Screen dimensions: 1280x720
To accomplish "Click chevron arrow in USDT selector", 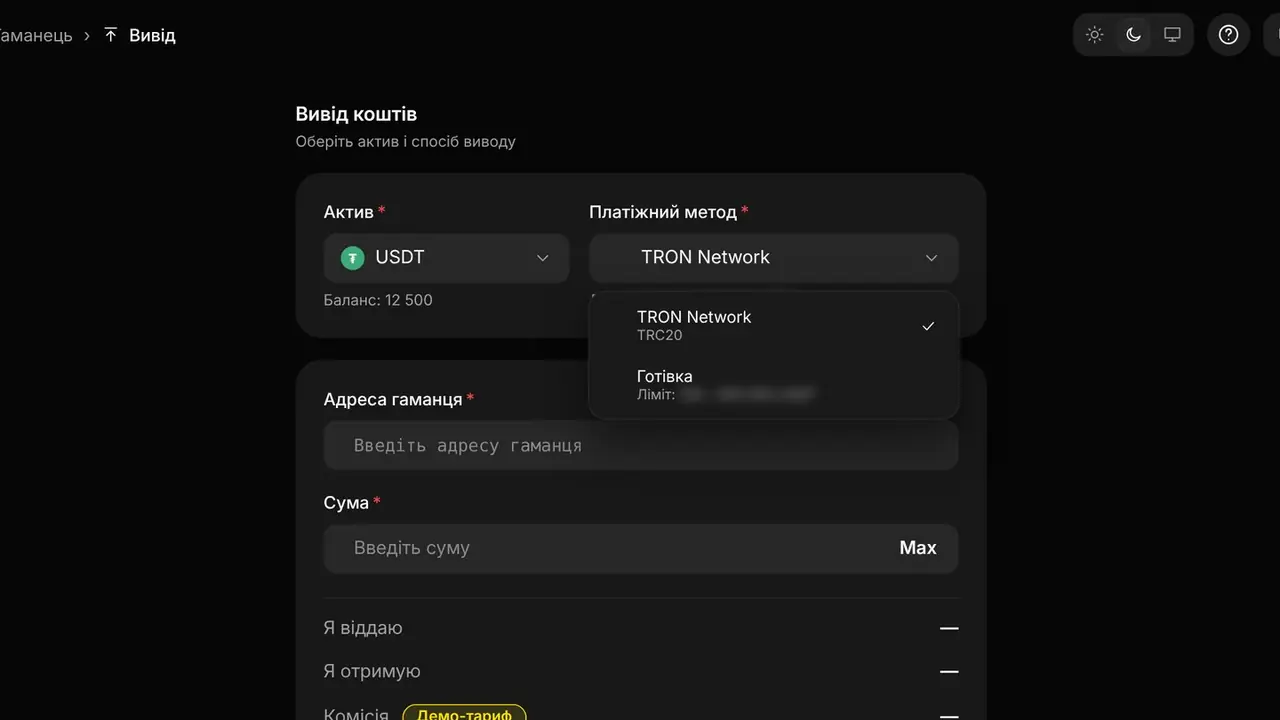I will 543,258.
